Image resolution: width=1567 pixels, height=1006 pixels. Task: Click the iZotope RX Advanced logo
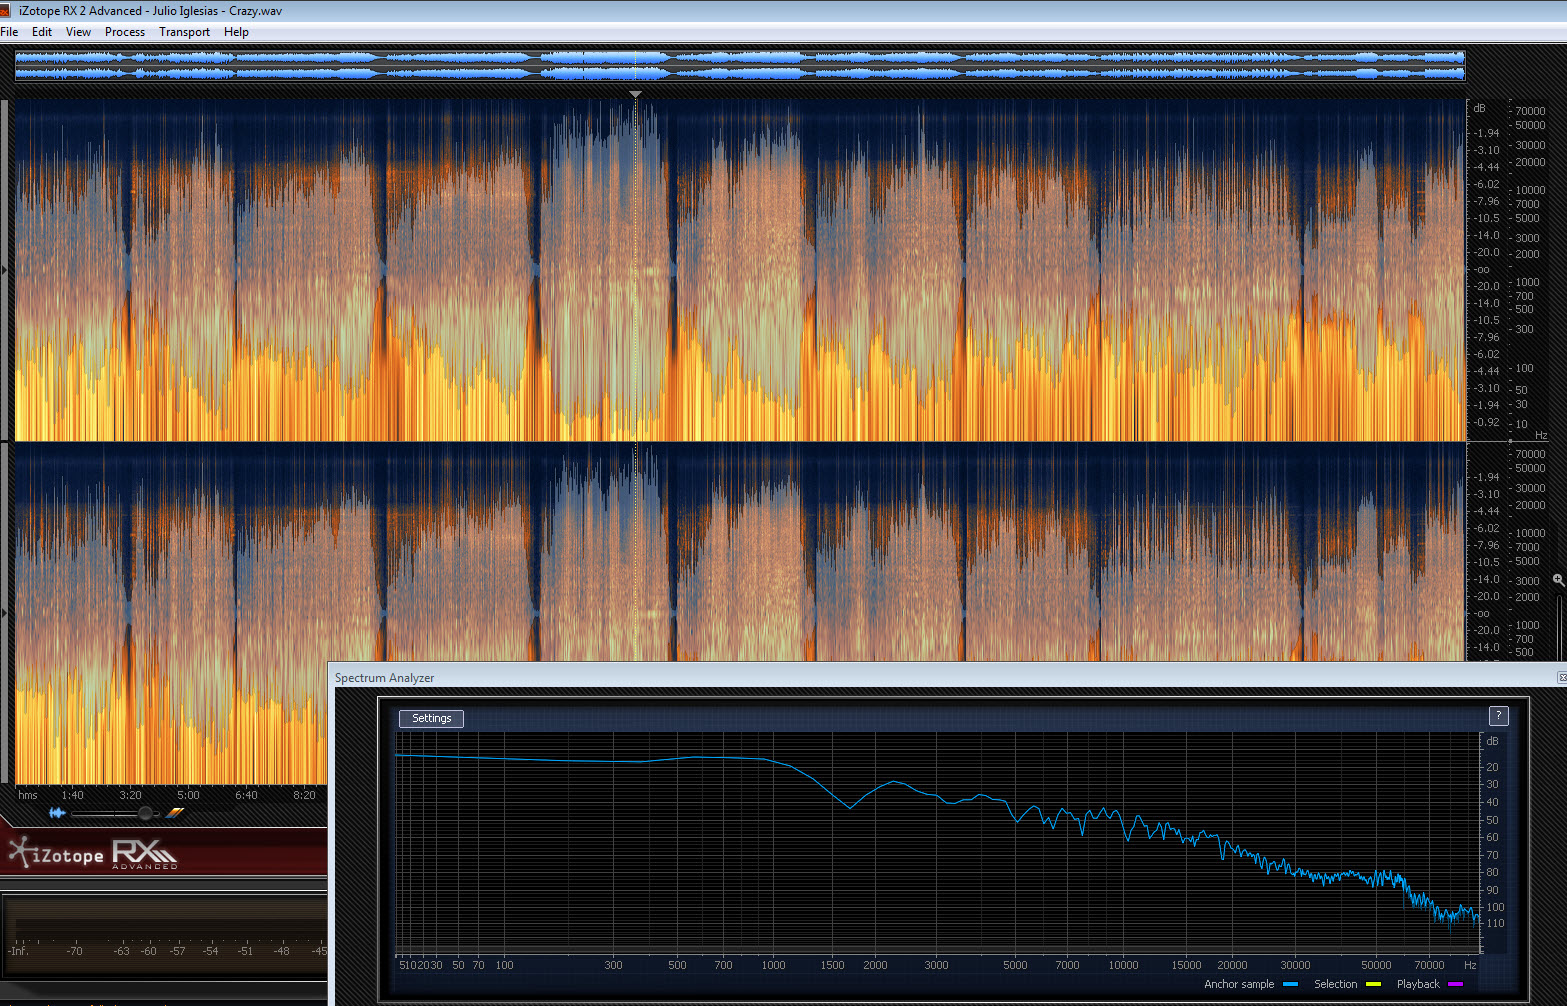coord(92,853)
